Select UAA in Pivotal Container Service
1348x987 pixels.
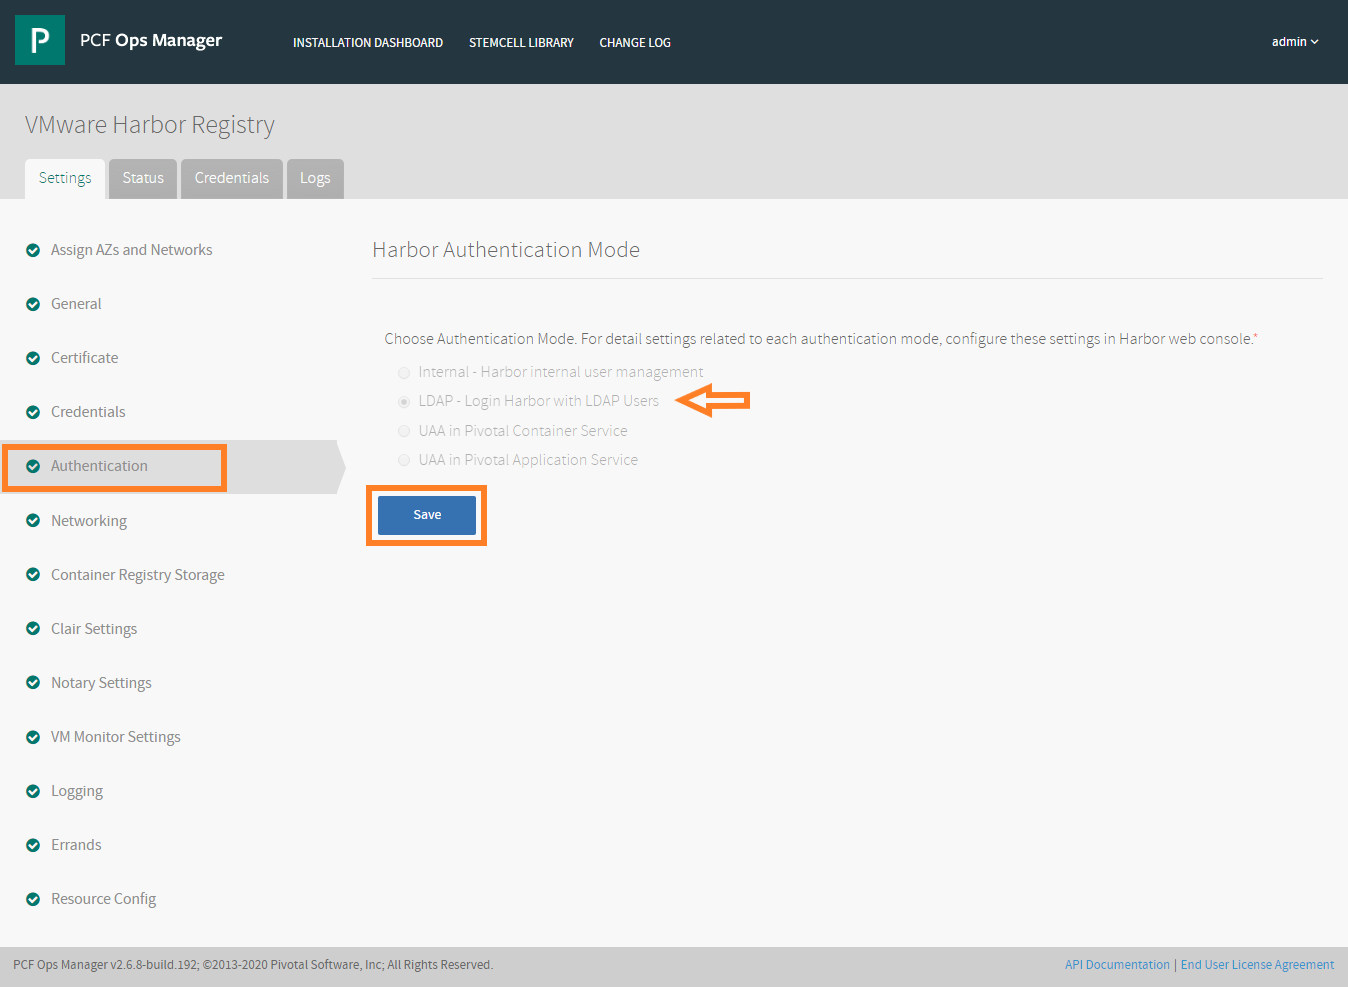coord(404,431)
